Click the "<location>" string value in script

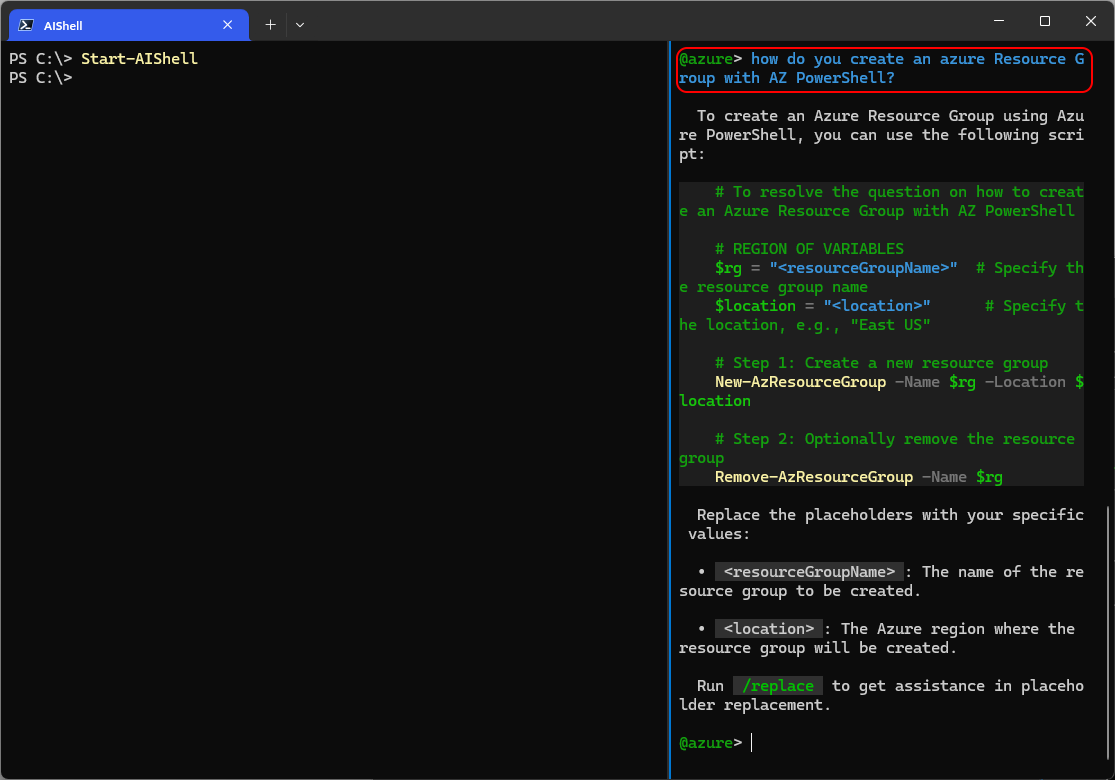click(x=877, y=306)
